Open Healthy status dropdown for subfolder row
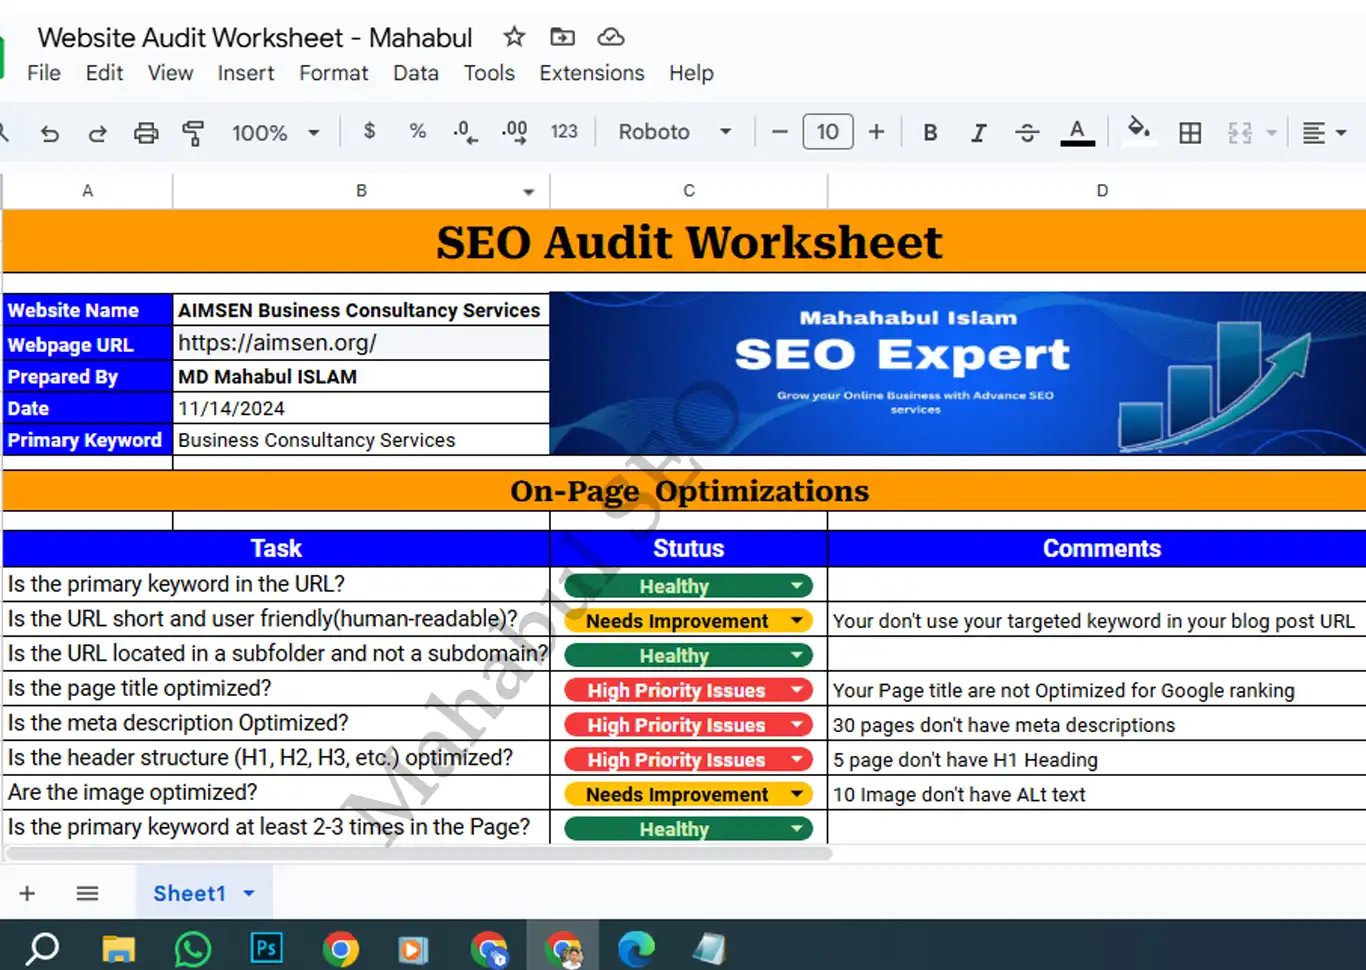The image size is (1366, 970). (797, 656)
